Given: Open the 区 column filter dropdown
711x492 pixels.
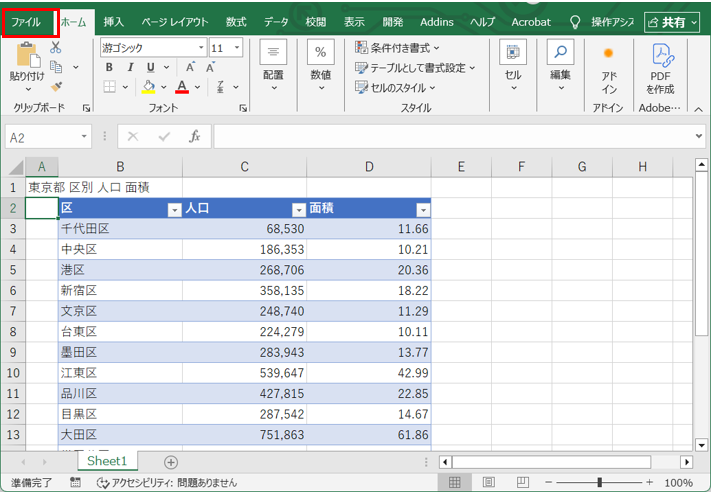Looking at the screenshot, I should [x=175, y=210].
